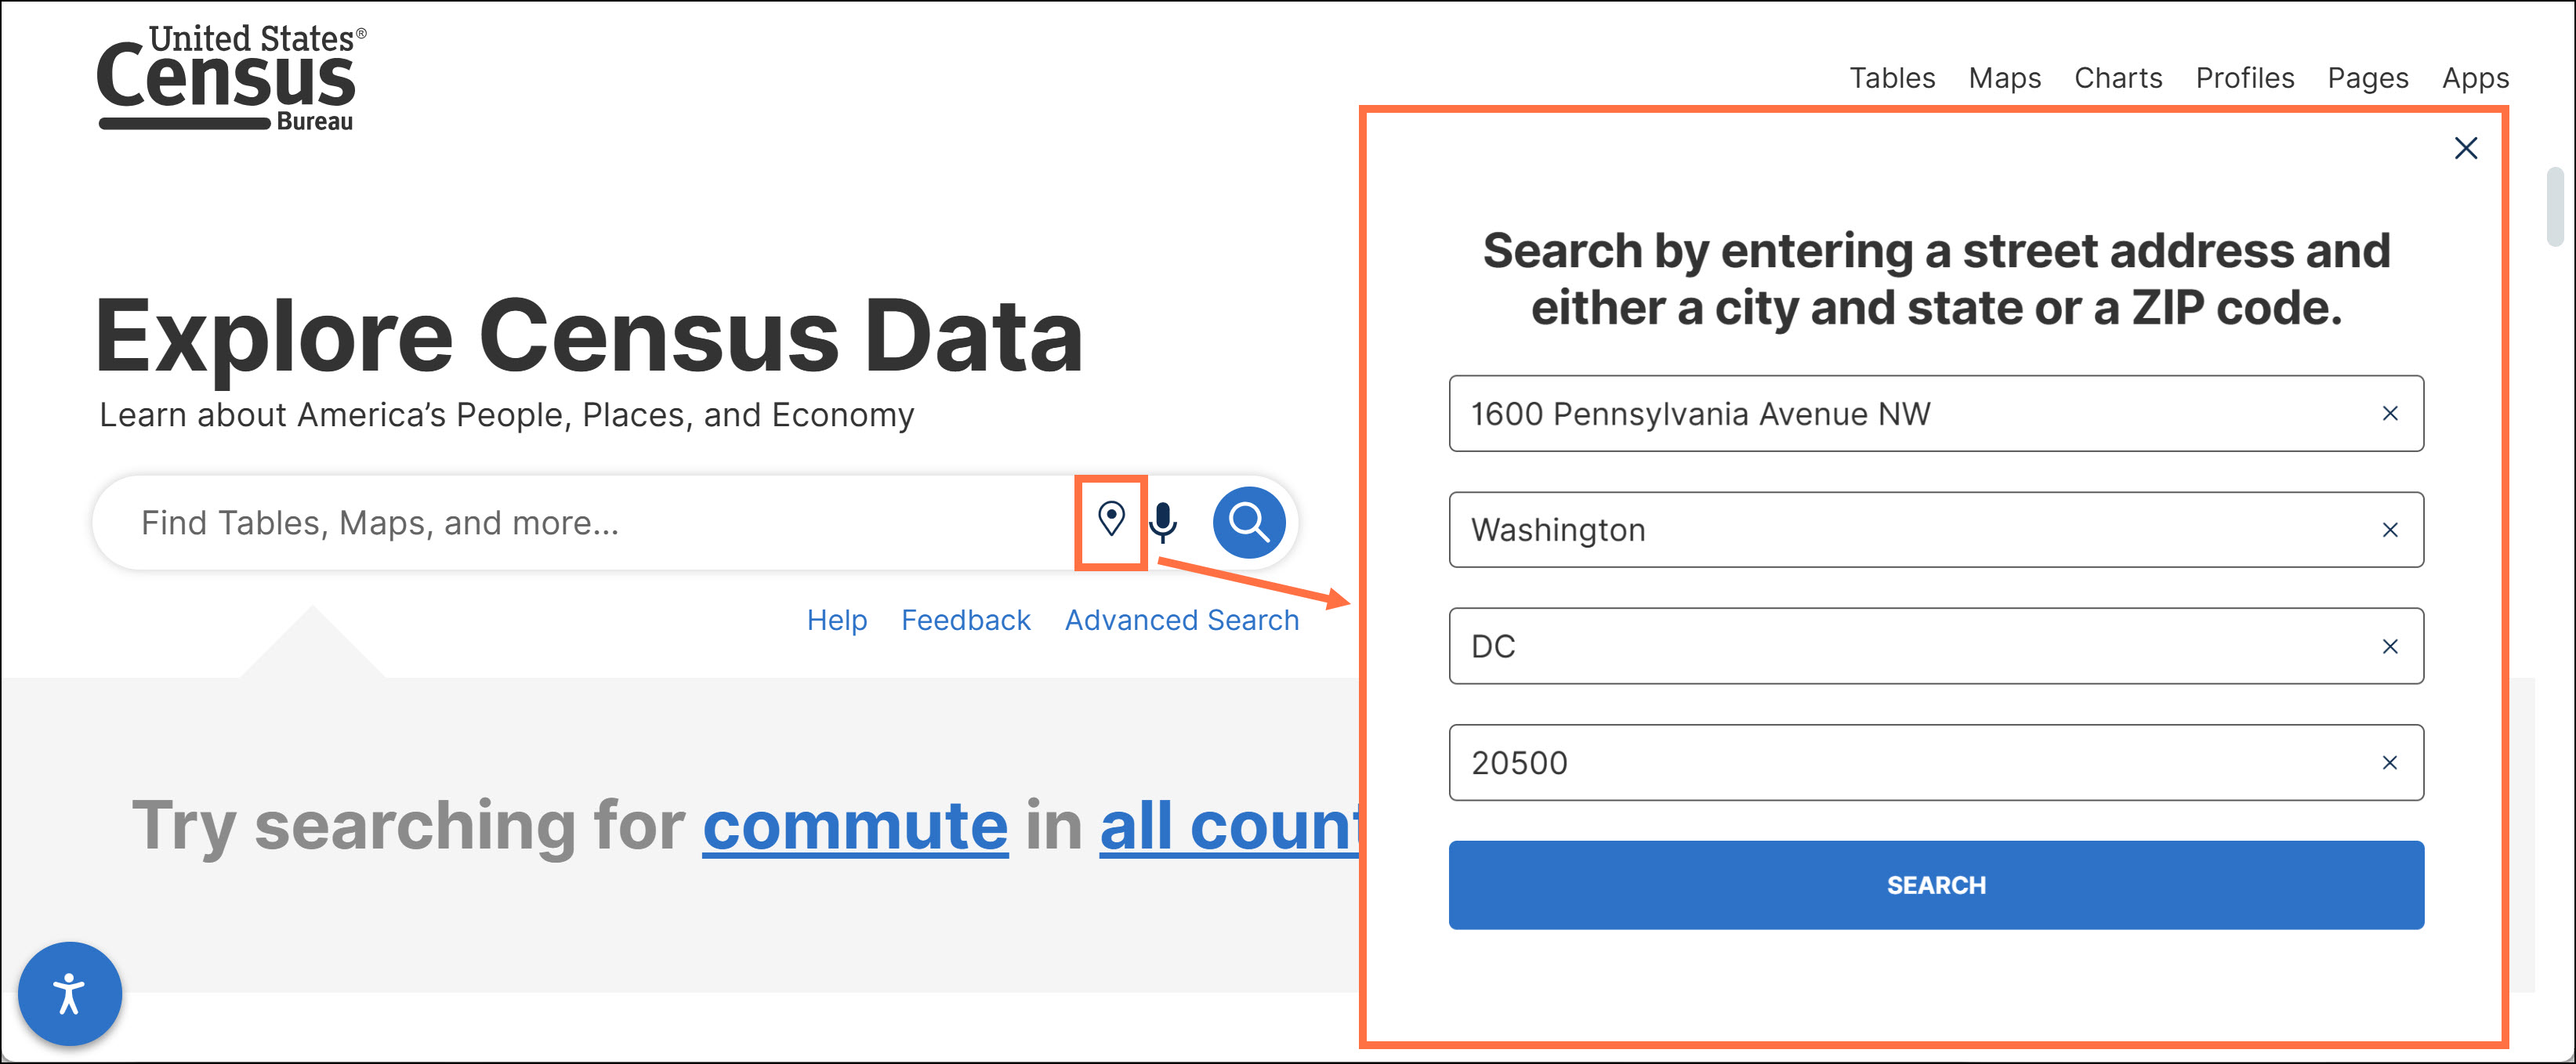The height and width of the screenshot is (1064, 2576).
Task: Activate the microphone voice search
Action: pos(1163,522)
